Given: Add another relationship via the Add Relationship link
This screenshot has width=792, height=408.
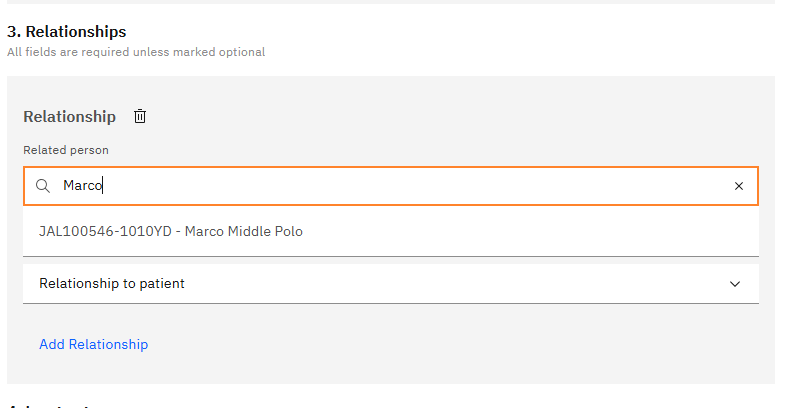Looking at the screenshot, I should coord(93,344).
